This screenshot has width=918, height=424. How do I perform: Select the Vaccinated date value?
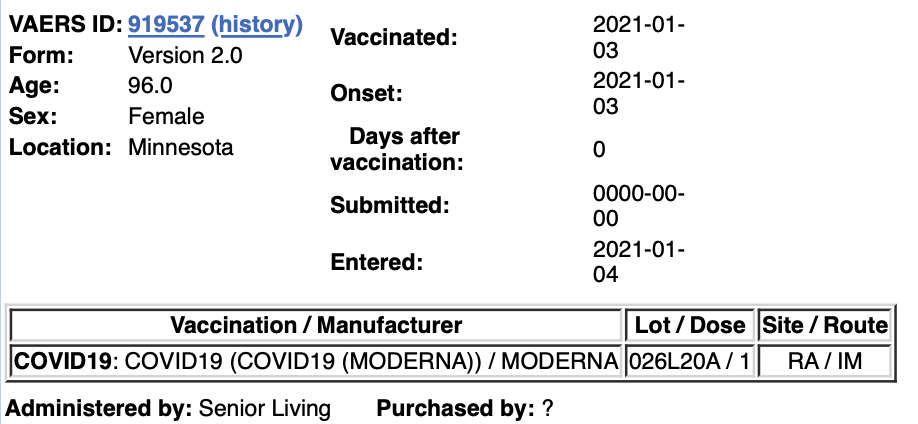coord(639,37)
